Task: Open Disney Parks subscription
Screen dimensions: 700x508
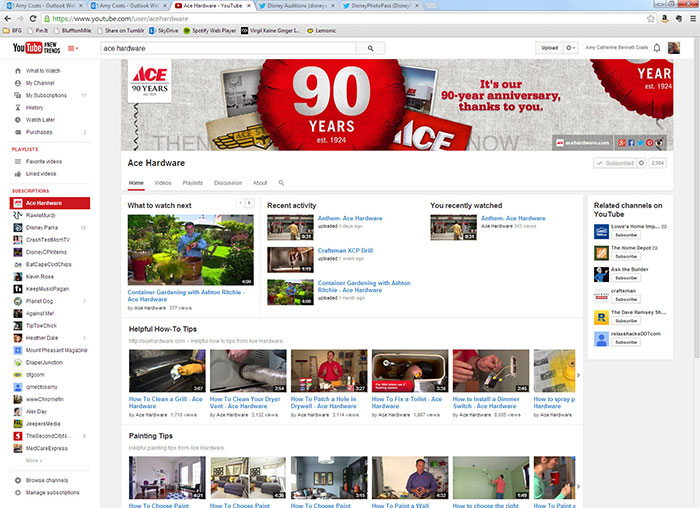Action: 42,228
